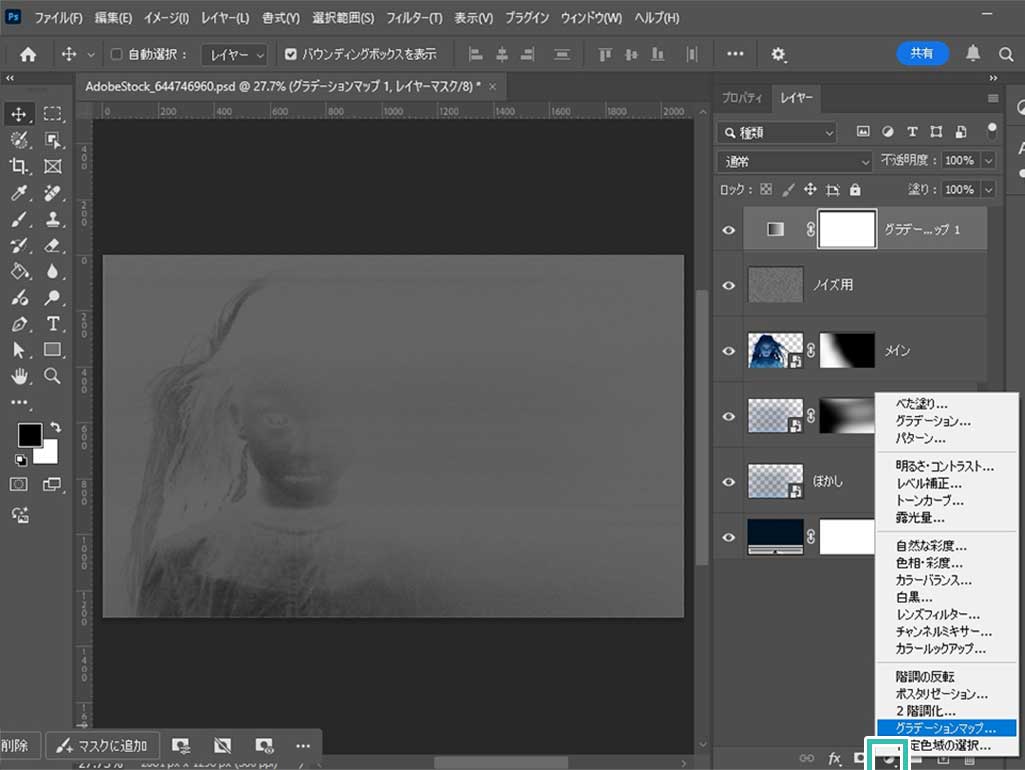This screenshot has width=1025, height=770.
Task: Select the Horizontal Type tool
Action: [x=53, y=323]
